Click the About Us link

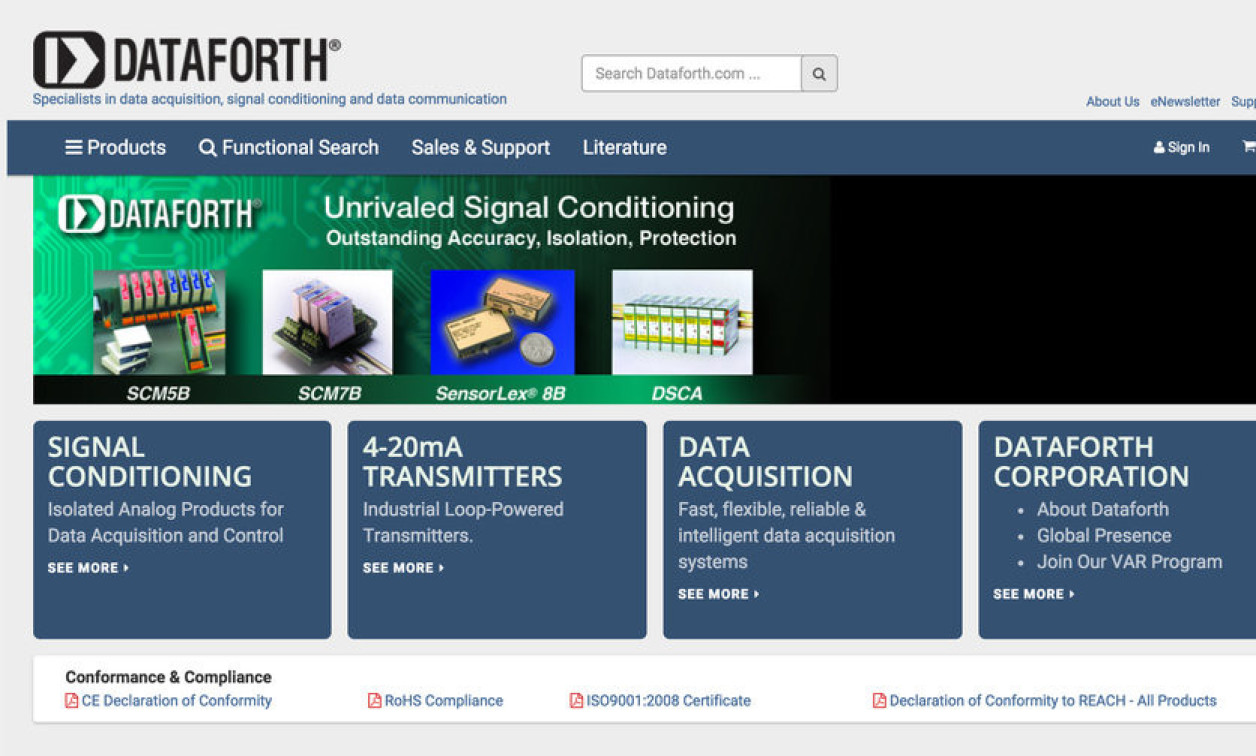(x=1112, y=101)
